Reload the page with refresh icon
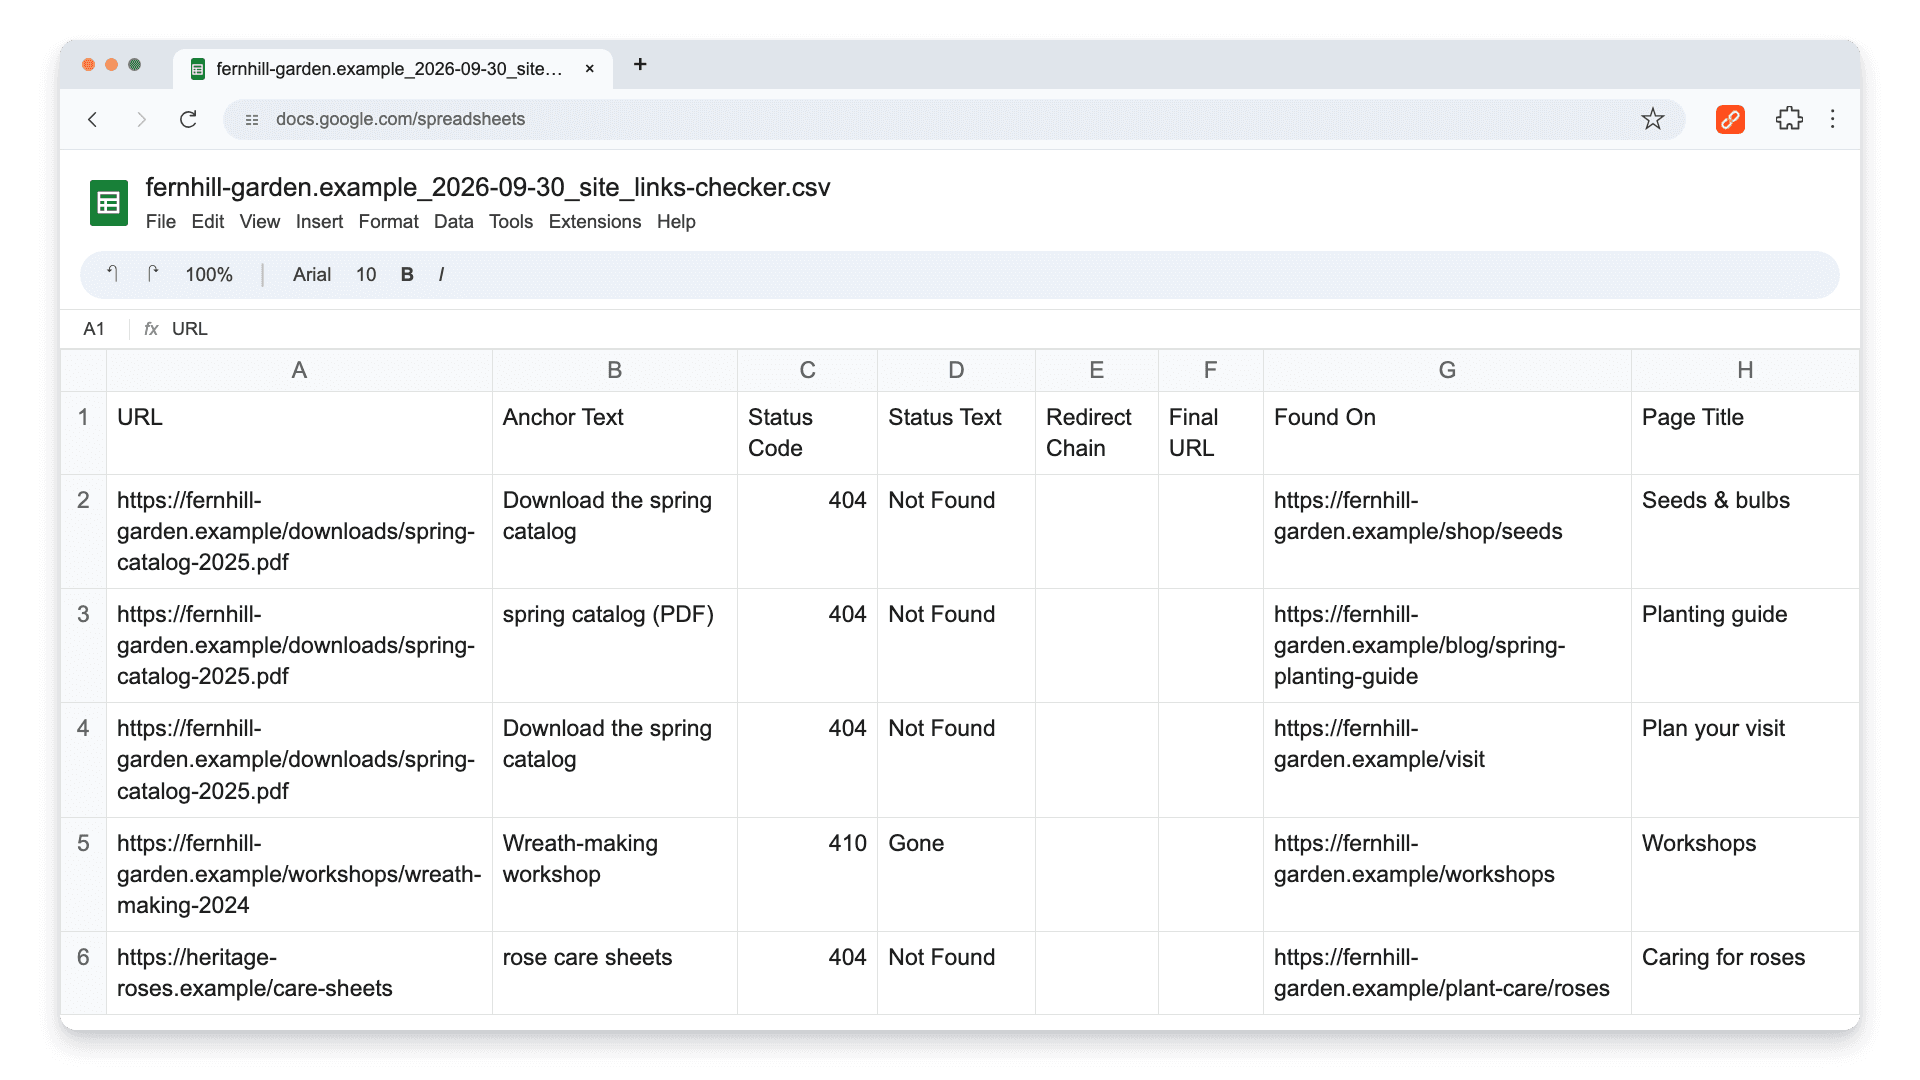 [x=188, y=119]
